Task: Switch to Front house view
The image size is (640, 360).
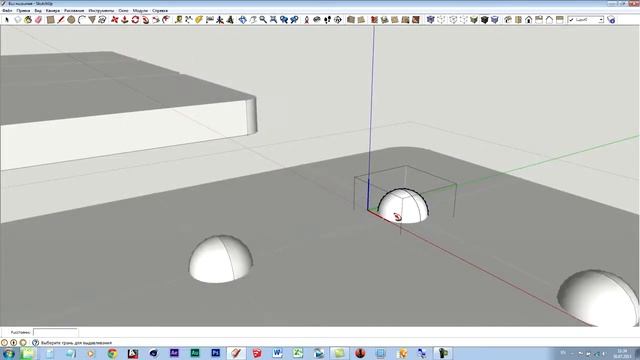Action: coord(529,20)
